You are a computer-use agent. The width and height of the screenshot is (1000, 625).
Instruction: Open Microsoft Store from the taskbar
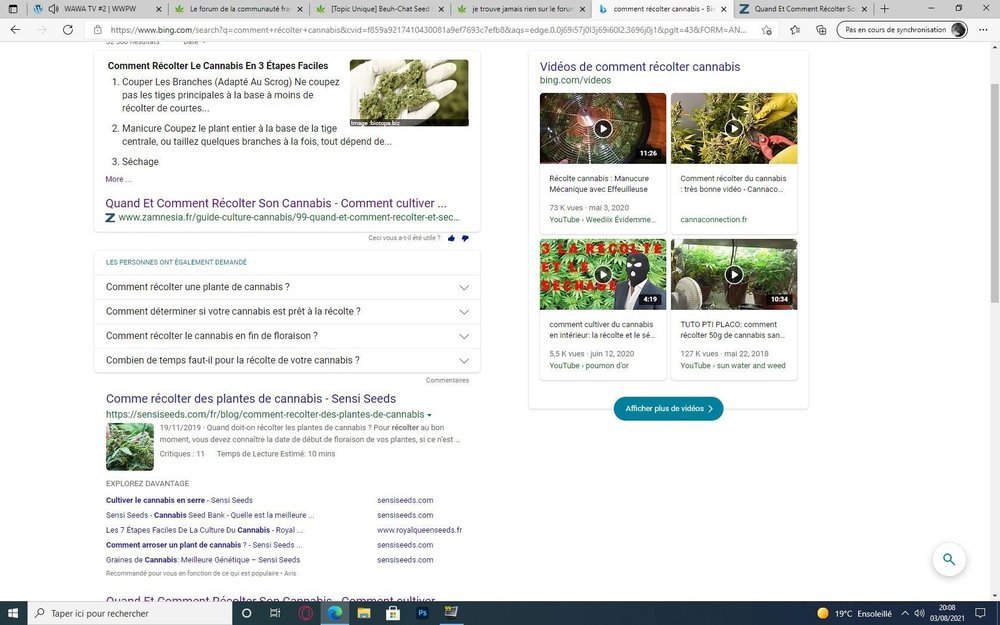pos(393,613)
